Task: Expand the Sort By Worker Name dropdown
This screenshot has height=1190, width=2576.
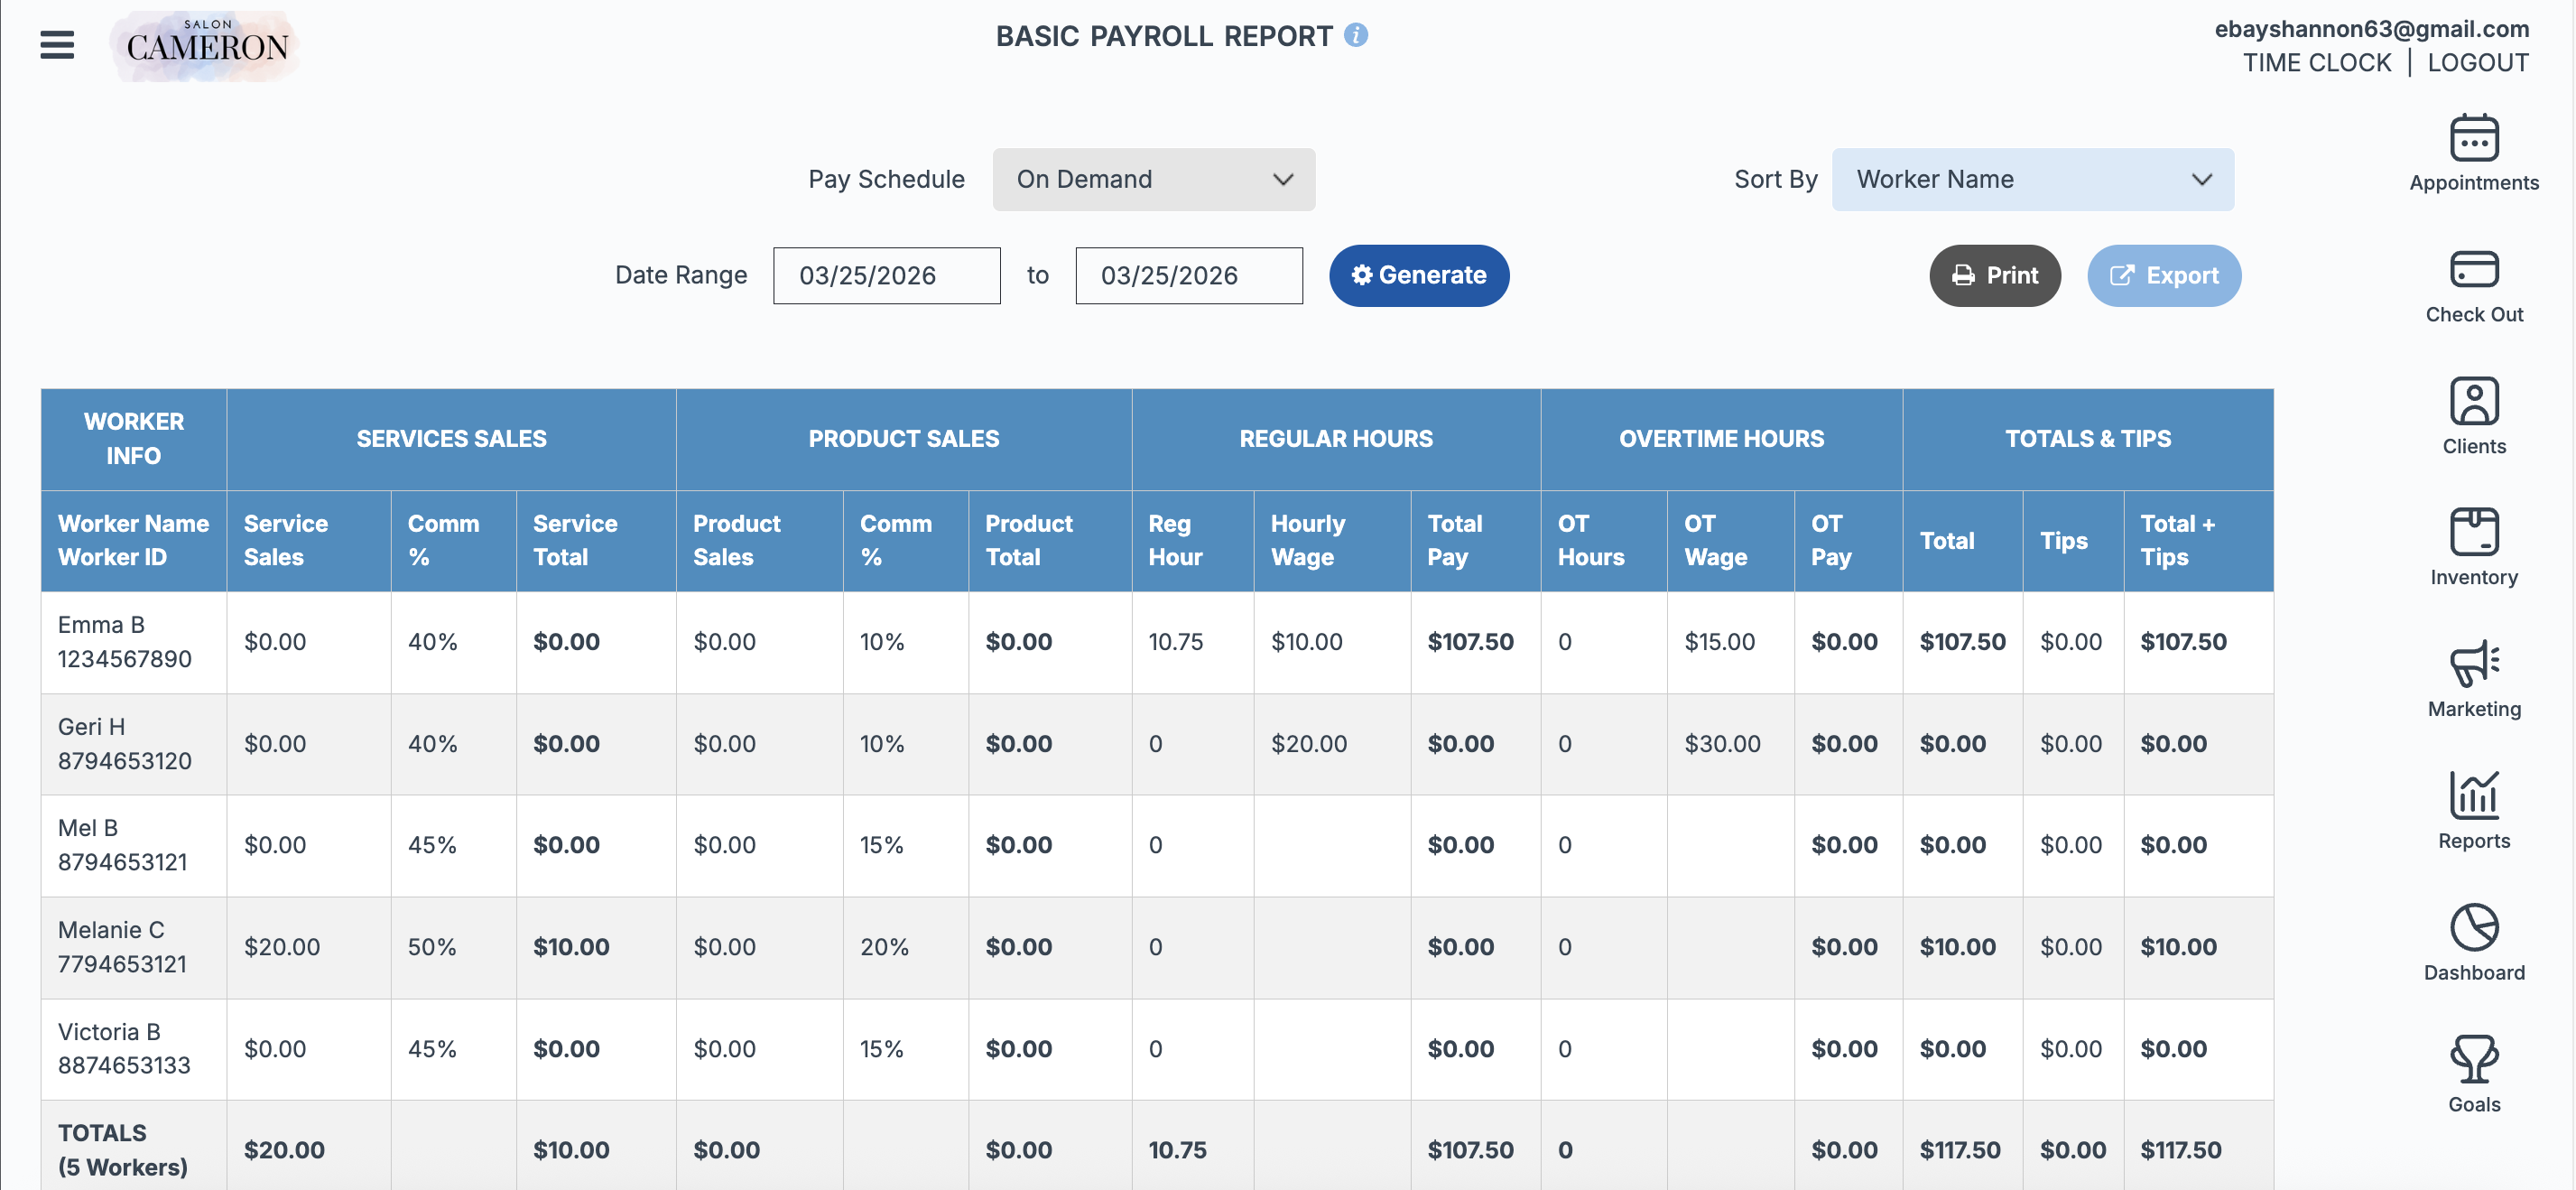Action: click(x=2031, y=180)
